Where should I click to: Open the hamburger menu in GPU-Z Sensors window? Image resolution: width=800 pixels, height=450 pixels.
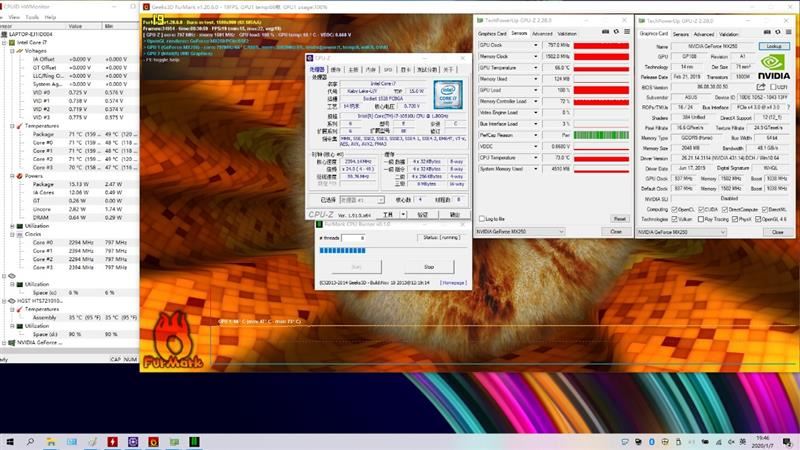627,32
